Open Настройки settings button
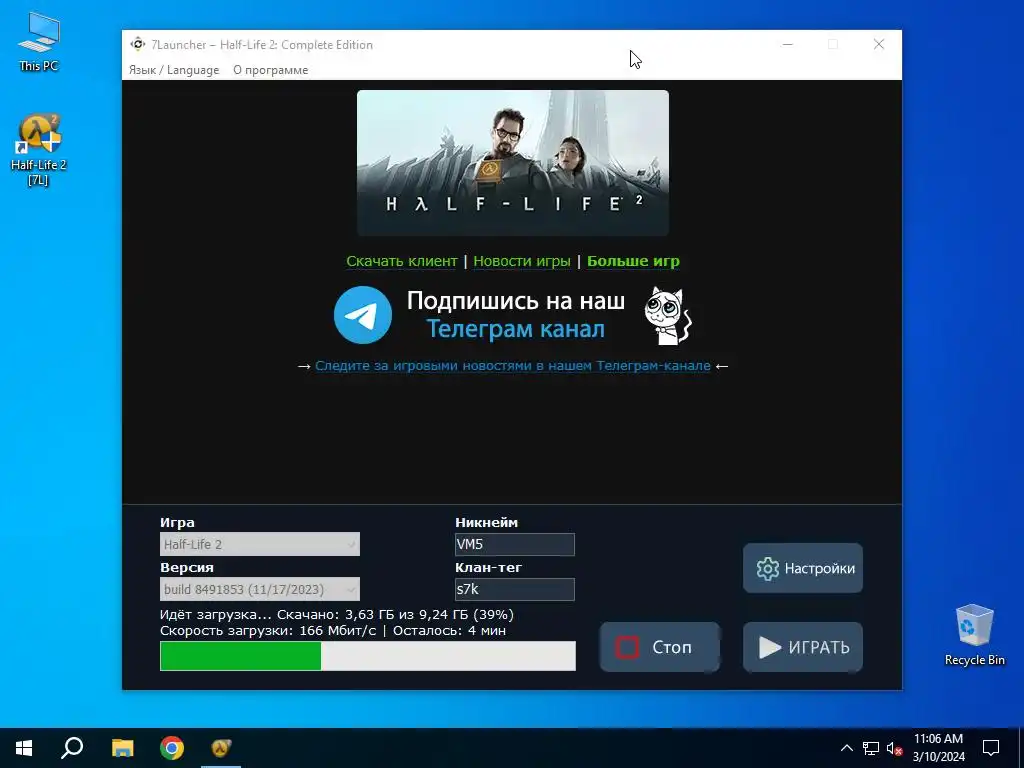The height and width of the screenshot is (768, 1024). (803, 568)
